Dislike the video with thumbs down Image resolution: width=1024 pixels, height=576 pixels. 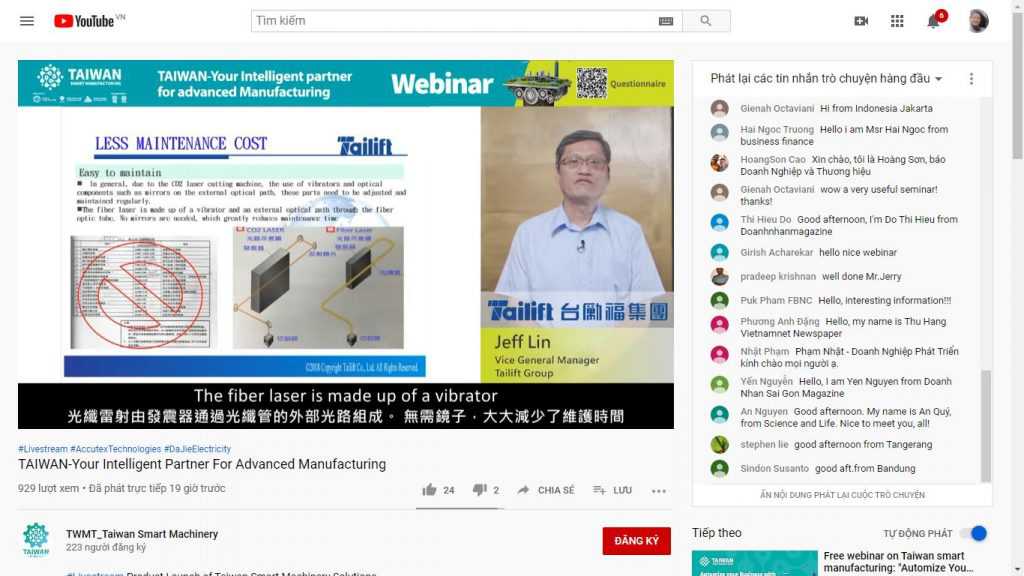[x=479, y=490]
